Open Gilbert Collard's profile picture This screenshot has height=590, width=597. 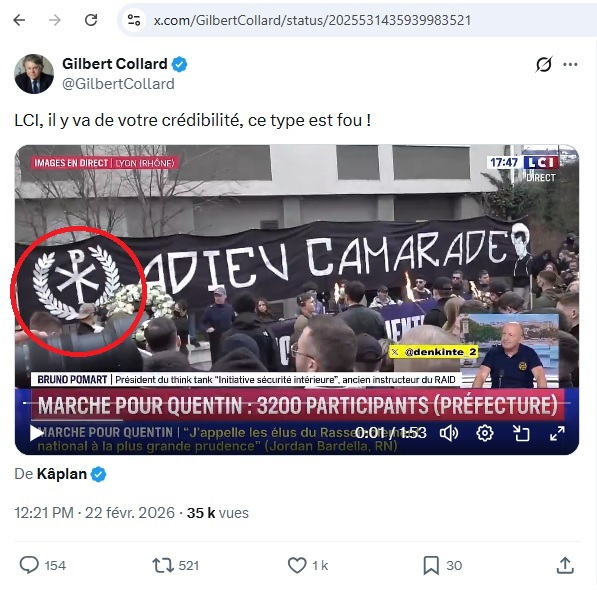pyautogui.click(x=34, y=73)
